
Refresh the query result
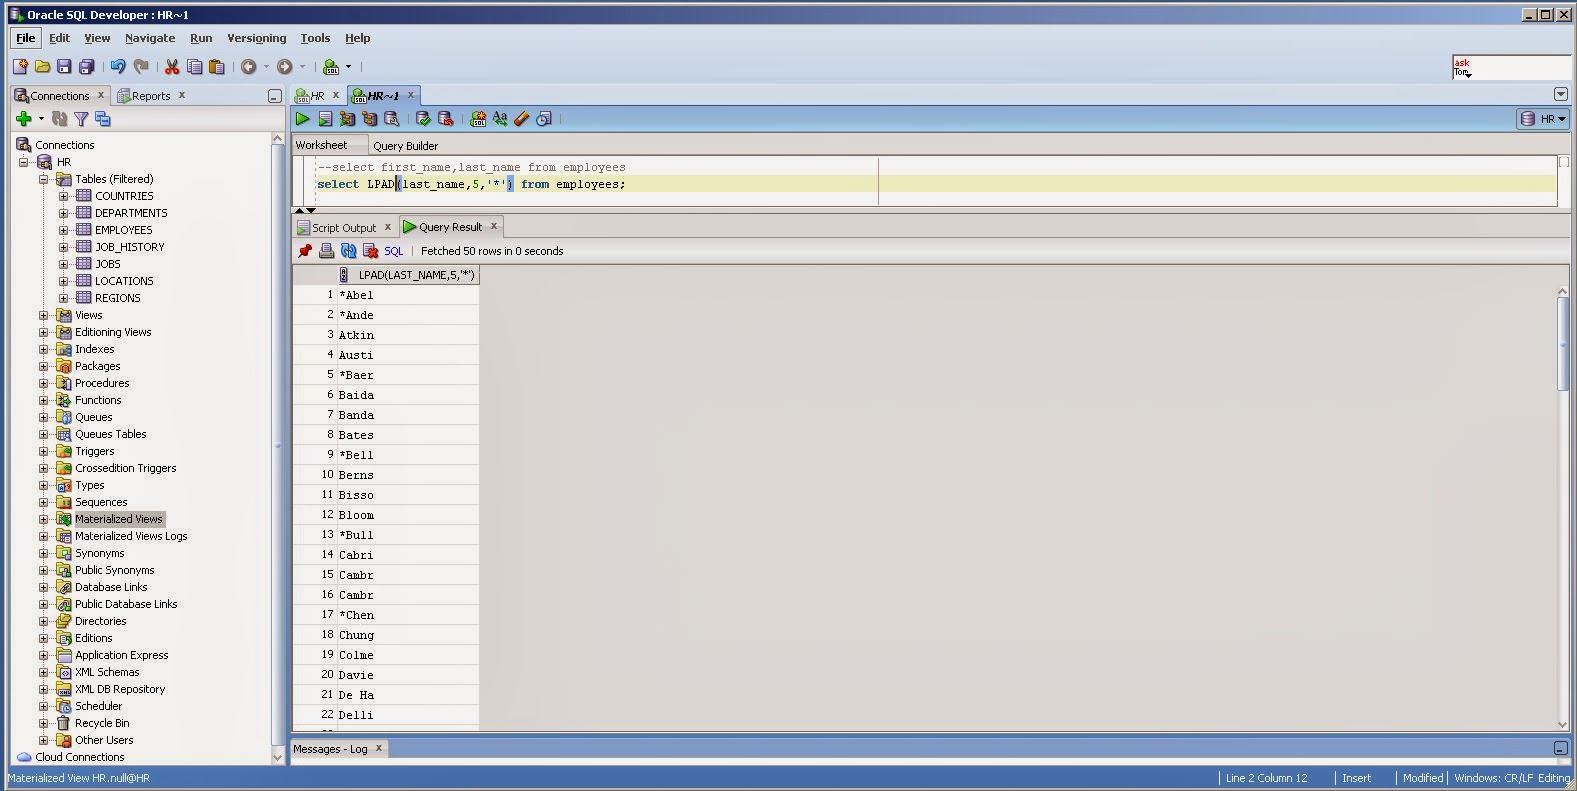coord(349,251)
